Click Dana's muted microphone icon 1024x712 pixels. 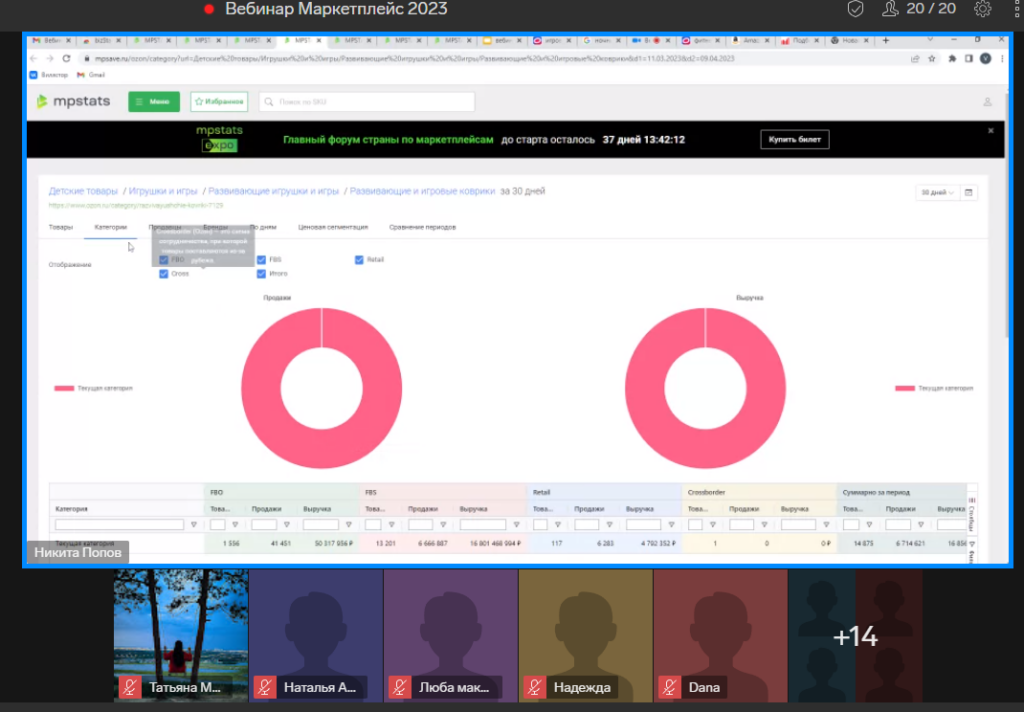tap(669, 687)
